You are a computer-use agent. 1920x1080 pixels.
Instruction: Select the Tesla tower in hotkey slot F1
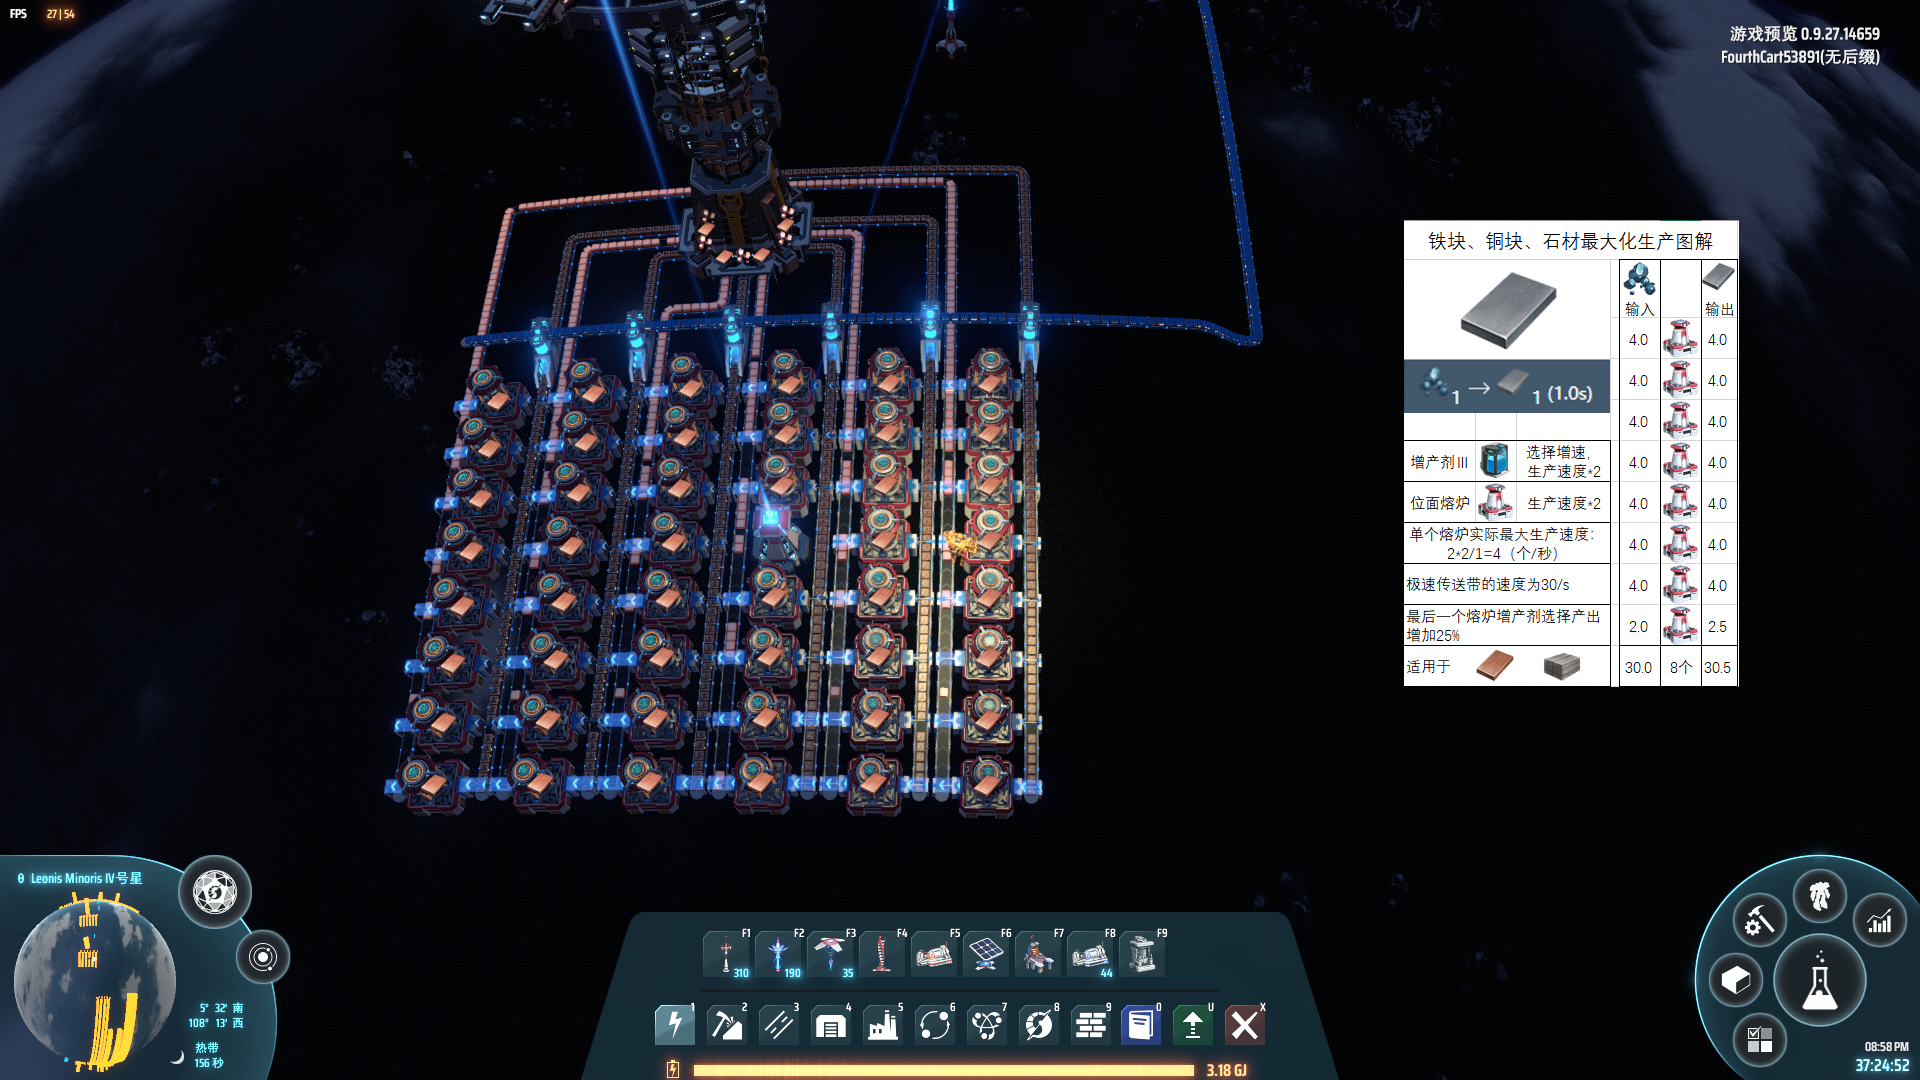(726, 952)
